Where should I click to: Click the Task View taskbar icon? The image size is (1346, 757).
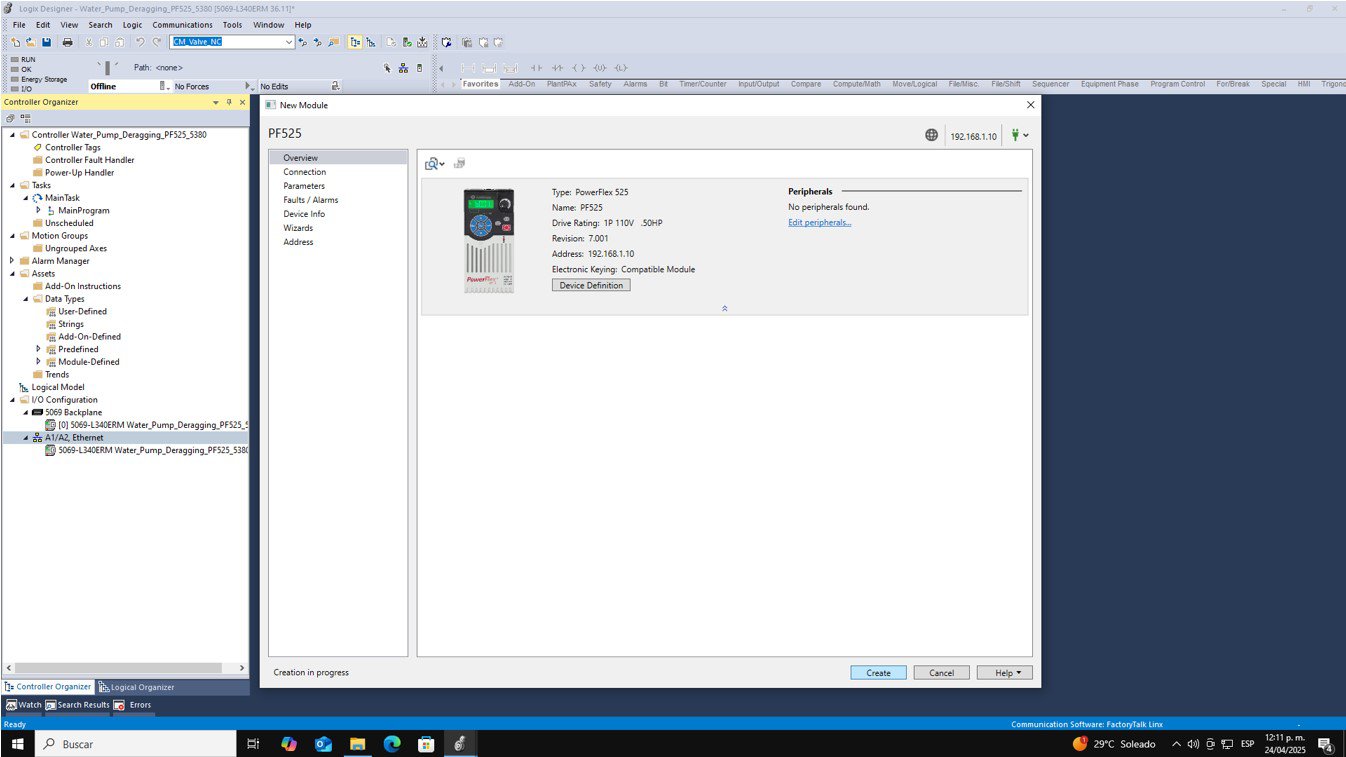coord(253,744)
